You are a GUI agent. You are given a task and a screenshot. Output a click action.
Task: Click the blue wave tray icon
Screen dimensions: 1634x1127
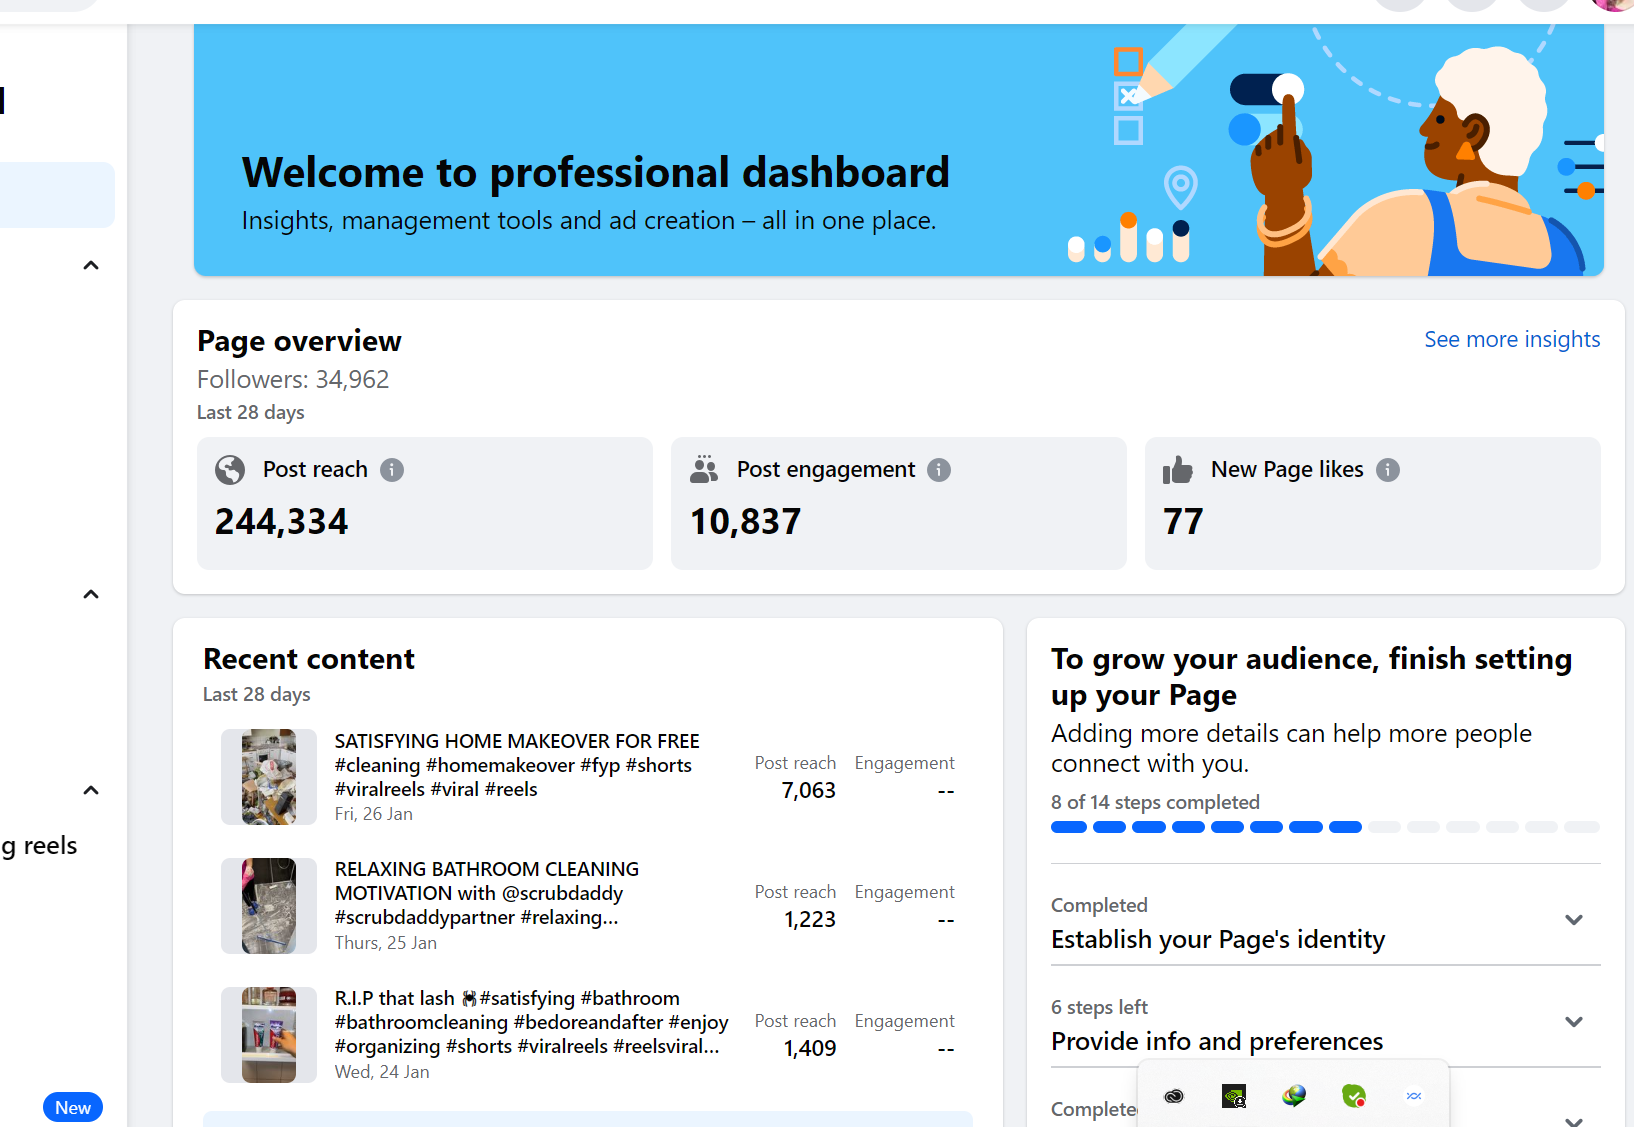coord(1414,1096)
